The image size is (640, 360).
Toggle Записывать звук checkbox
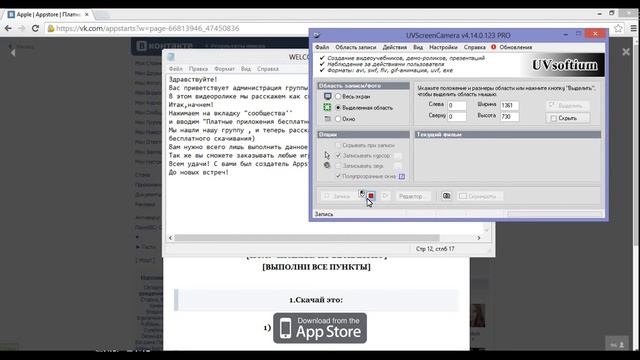pos(338,166)
